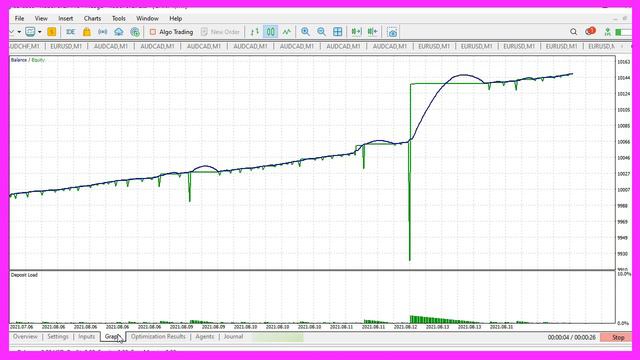Open the Help menu

tap(176, 18)
